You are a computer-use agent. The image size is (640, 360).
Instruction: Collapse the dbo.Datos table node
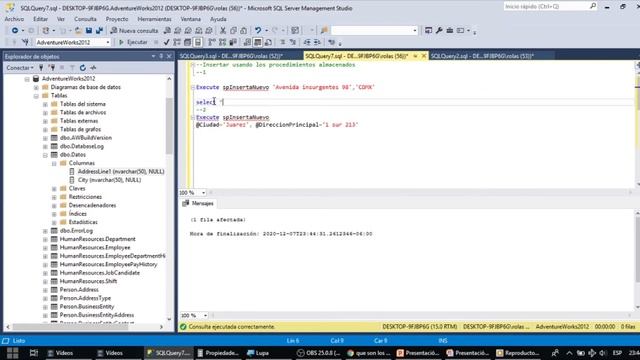coord(45,155)
